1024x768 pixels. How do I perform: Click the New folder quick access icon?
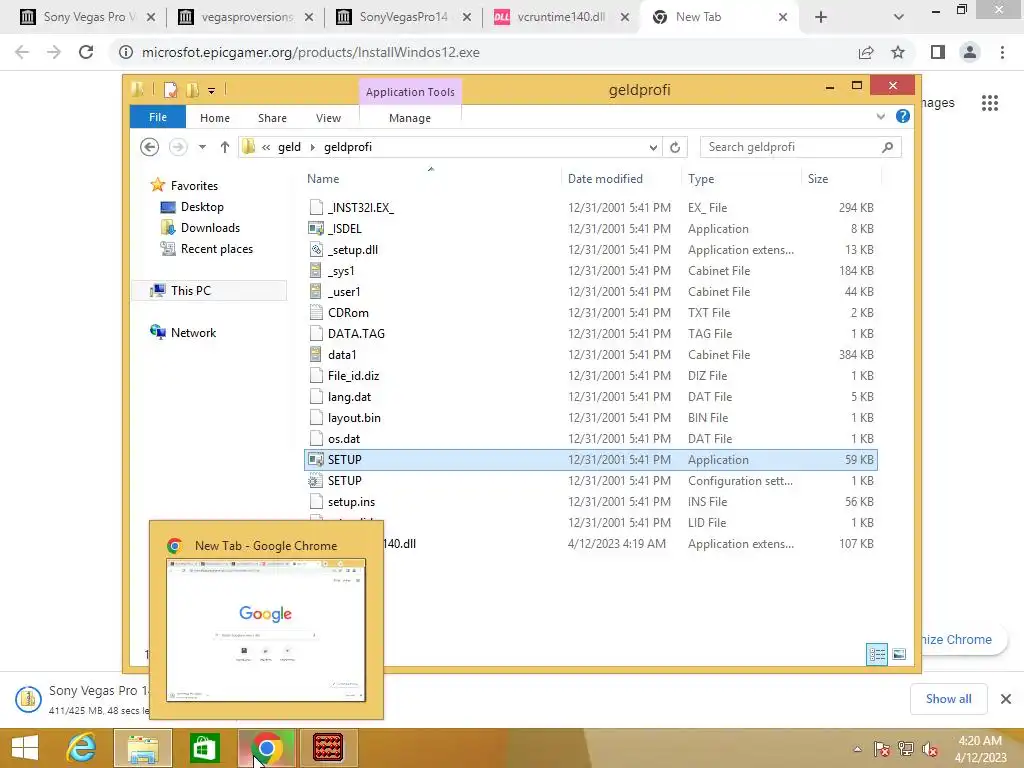pyautogui.click(x=192, y=90)
